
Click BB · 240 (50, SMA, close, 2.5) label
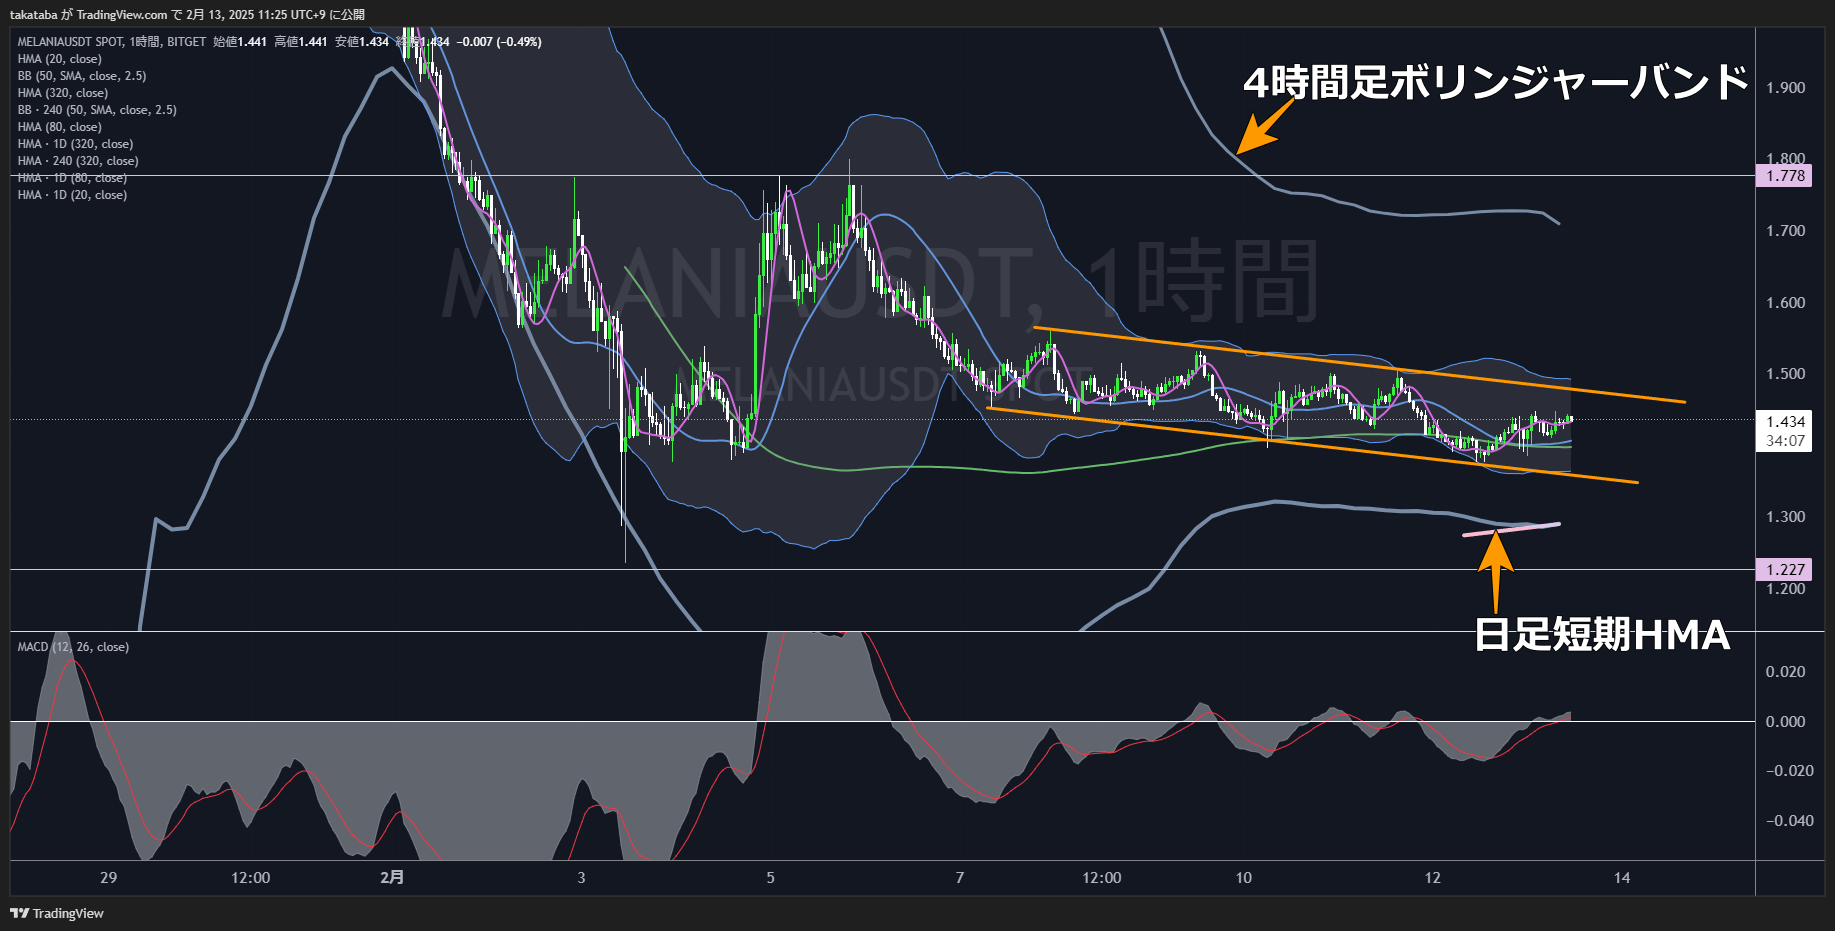pos(97,110)
